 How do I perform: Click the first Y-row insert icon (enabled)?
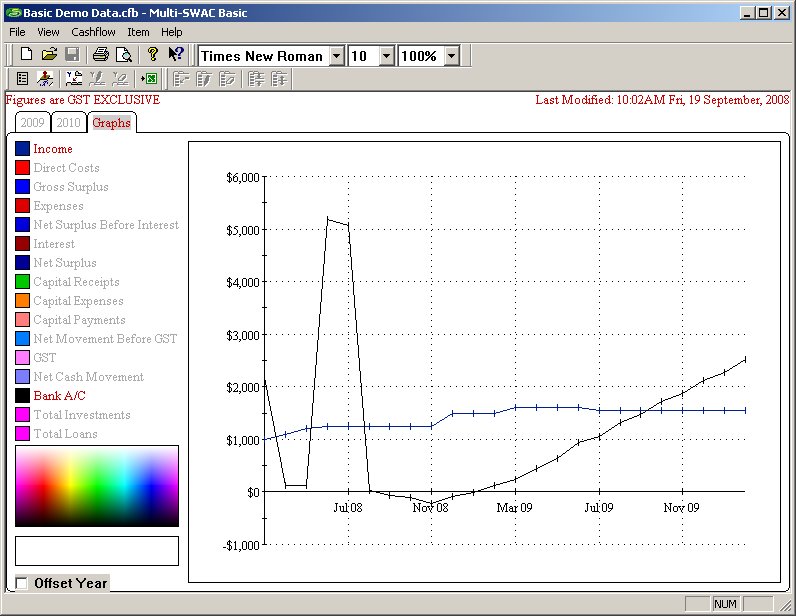pos(74,79)
